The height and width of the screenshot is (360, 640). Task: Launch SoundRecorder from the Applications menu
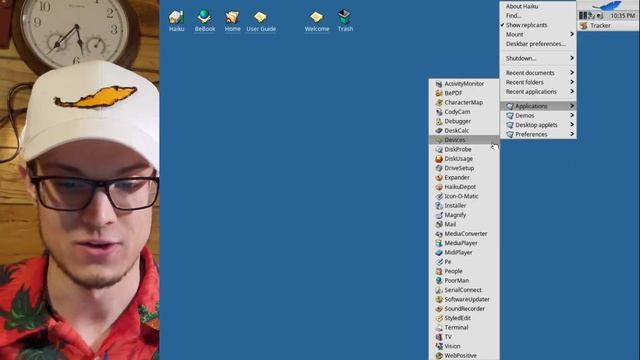[464, 309]
